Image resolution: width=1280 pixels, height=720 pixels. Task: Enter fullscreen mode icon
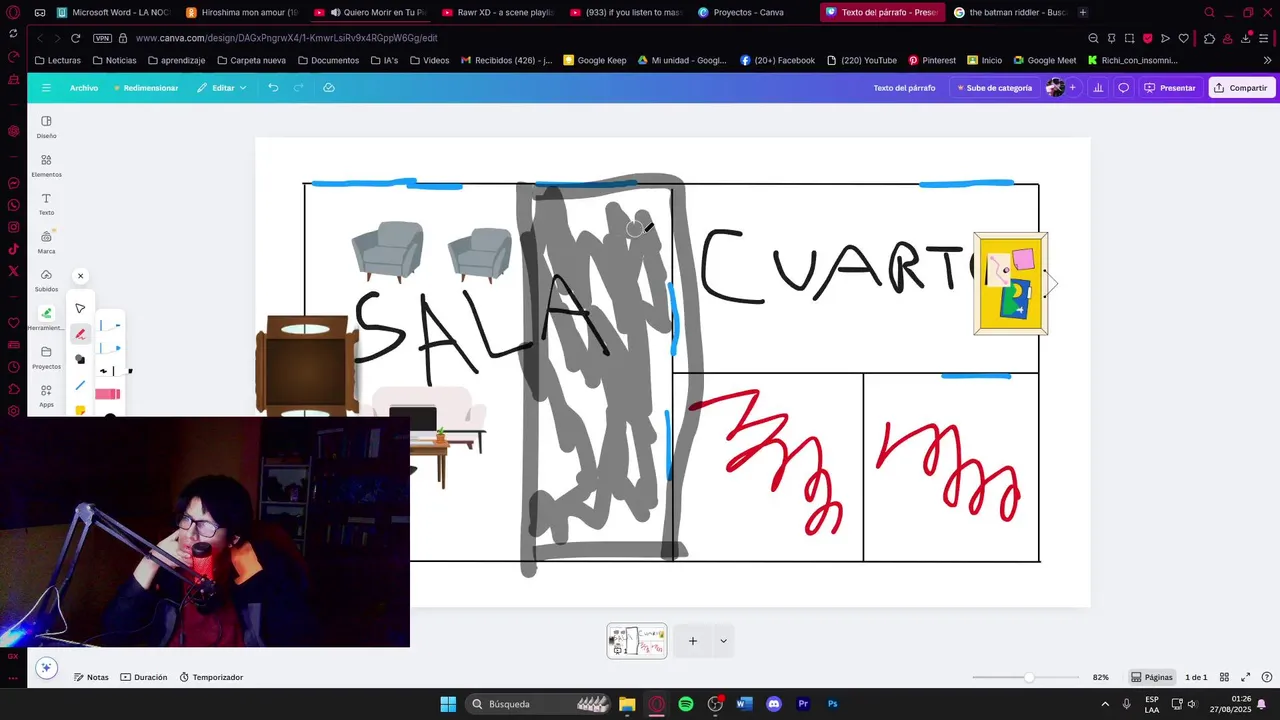1246,677
